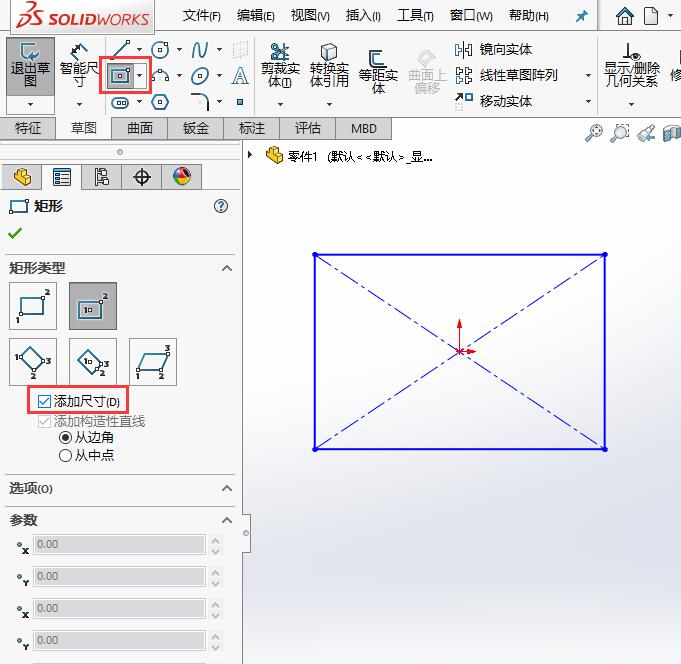Select the Line sketch tool
The height and width of the screenshot is (664, 681).
coord(120,49)
